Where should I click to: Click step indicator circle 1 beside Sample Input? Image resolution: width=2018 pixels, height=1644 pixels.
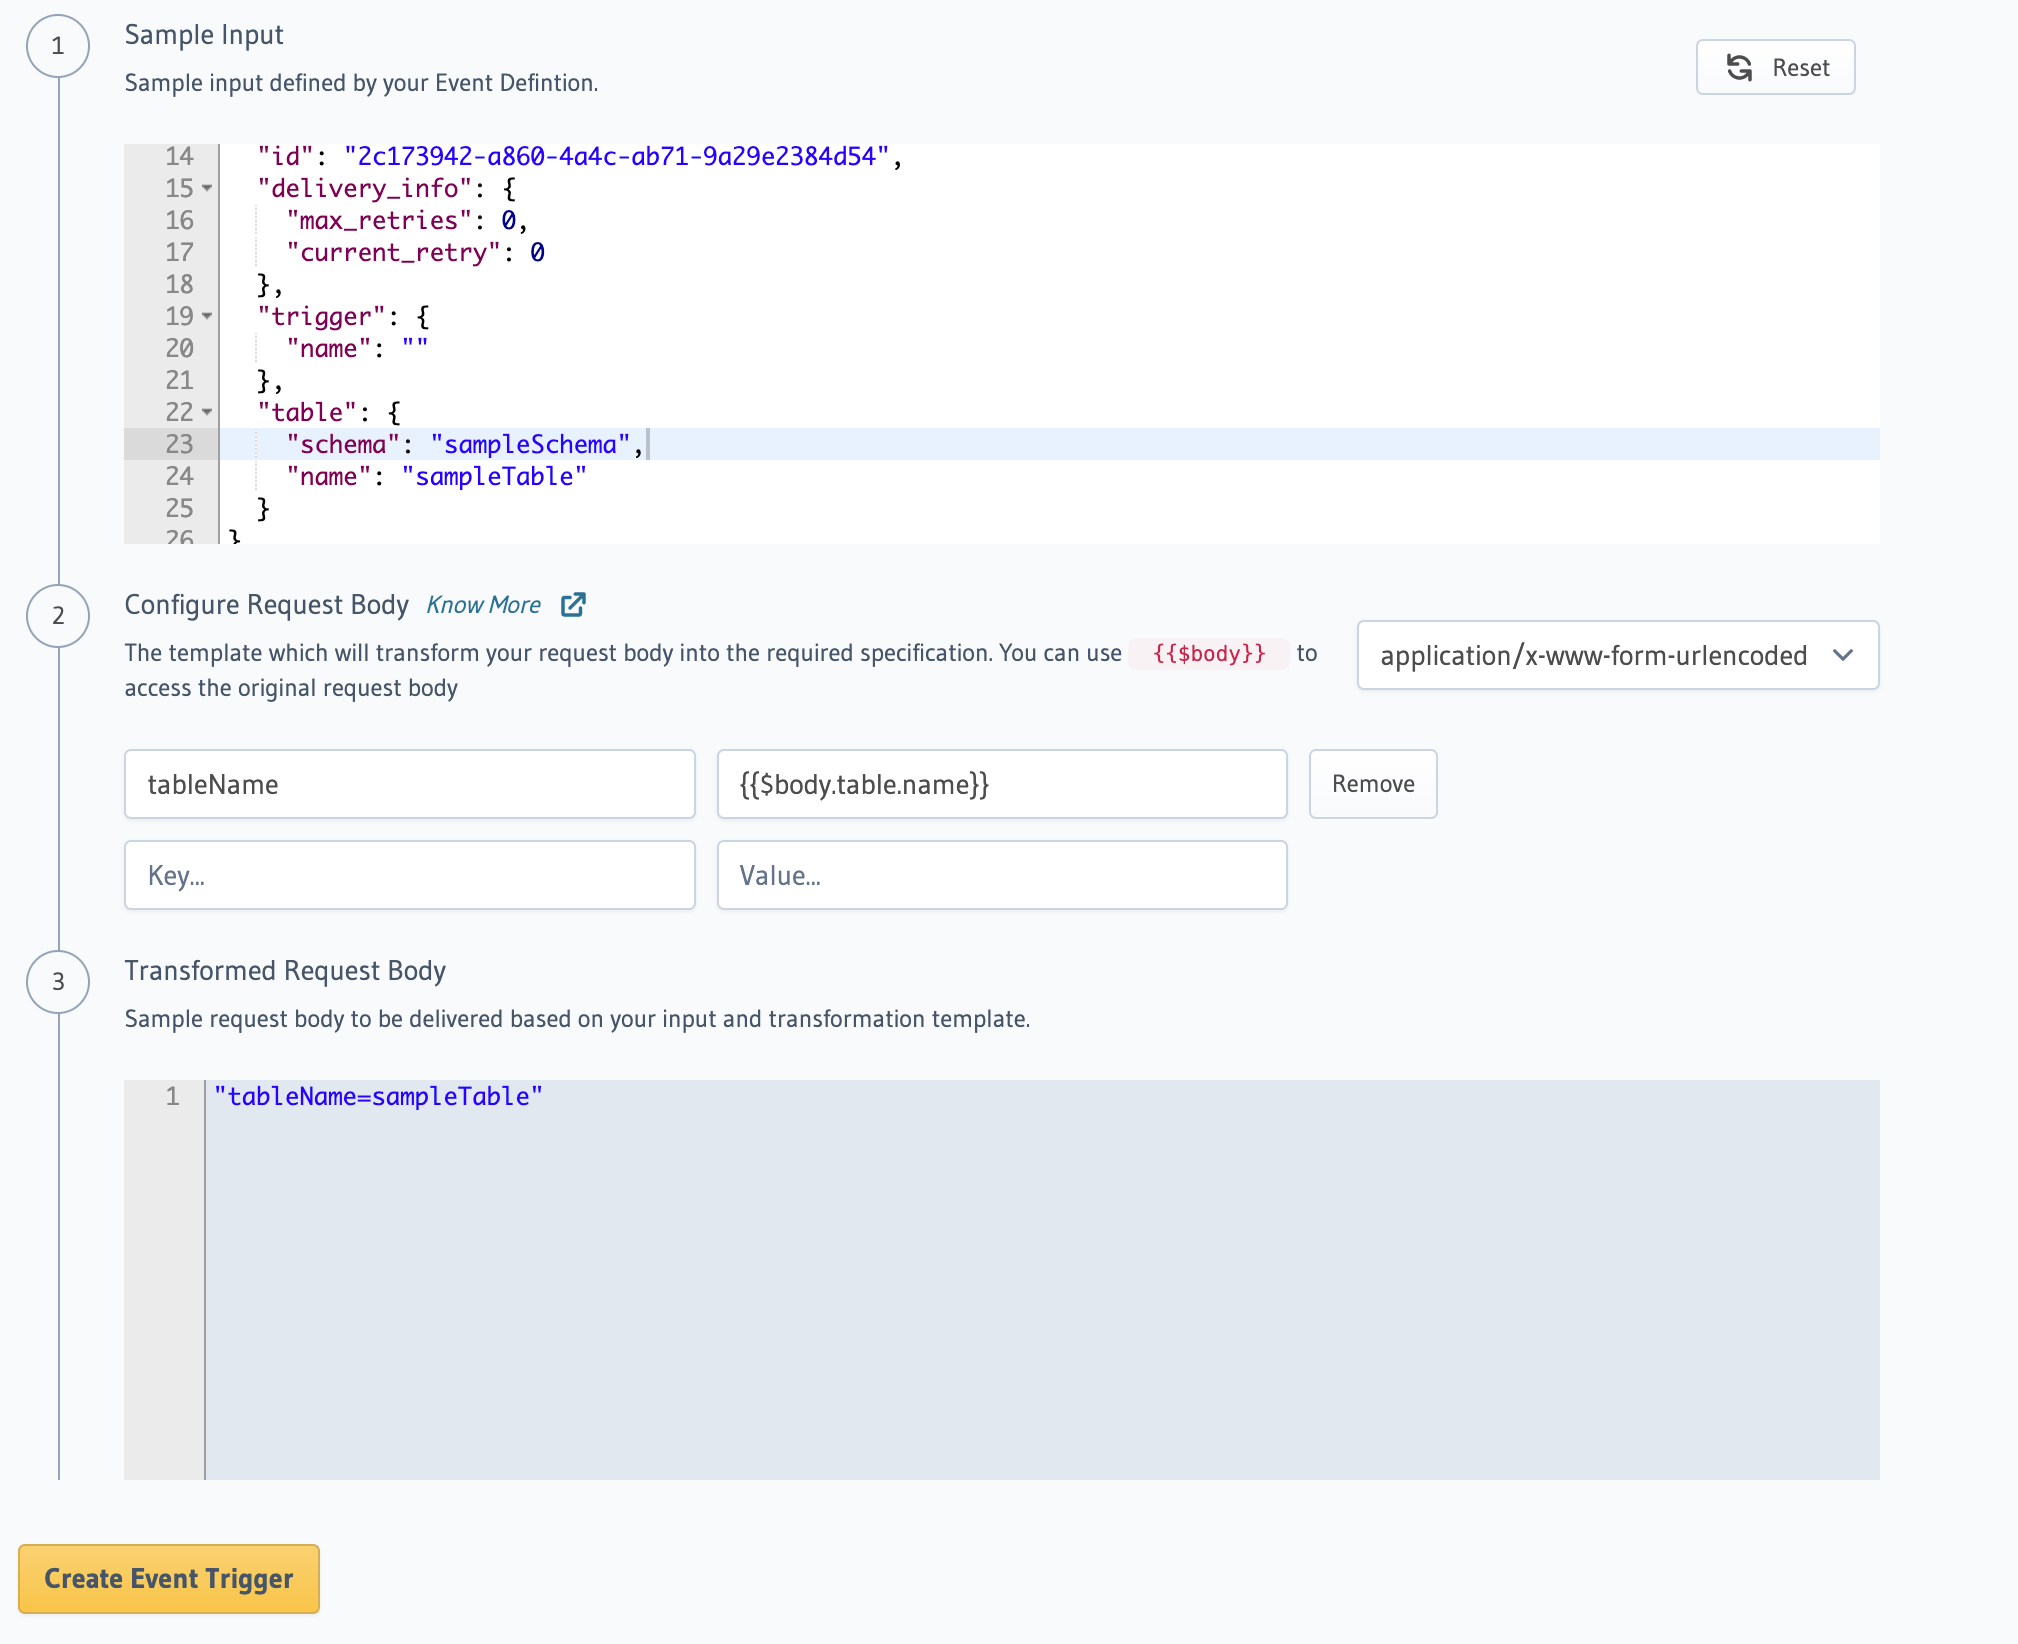click(x=58, y=46)
